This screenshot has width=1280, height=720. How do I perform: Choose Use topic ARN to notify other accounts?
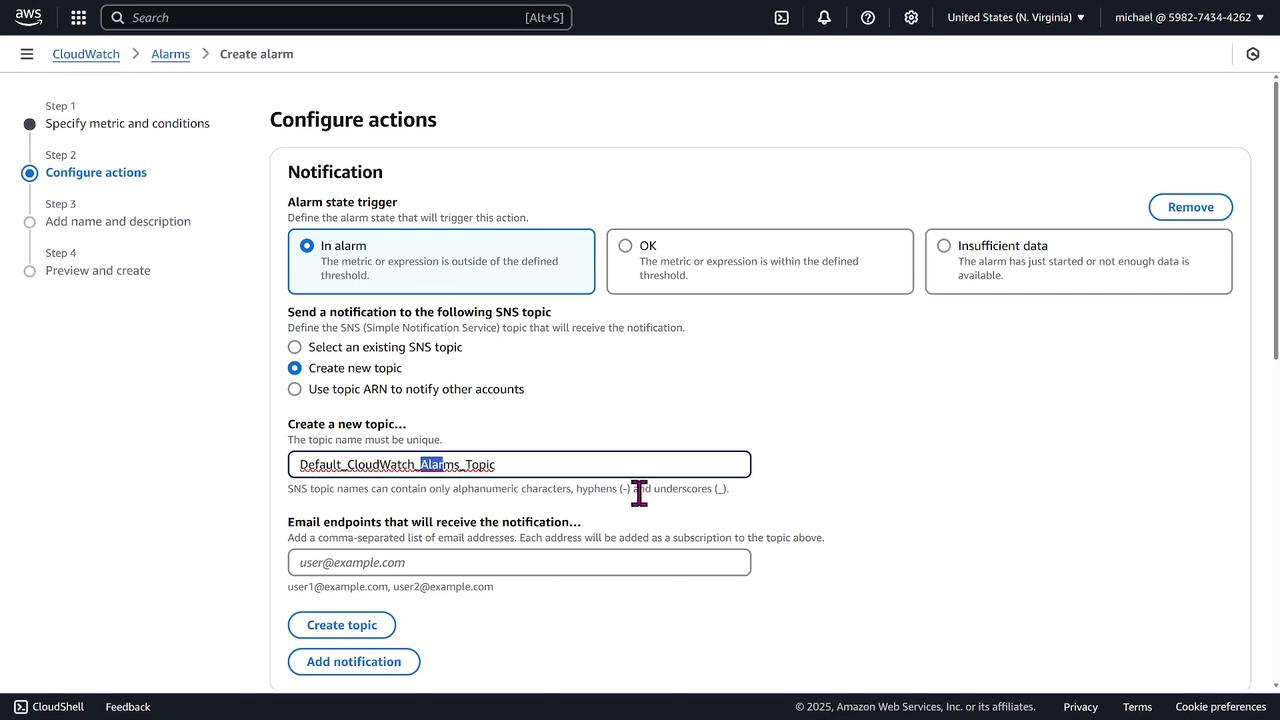click(x=295, y=389)
